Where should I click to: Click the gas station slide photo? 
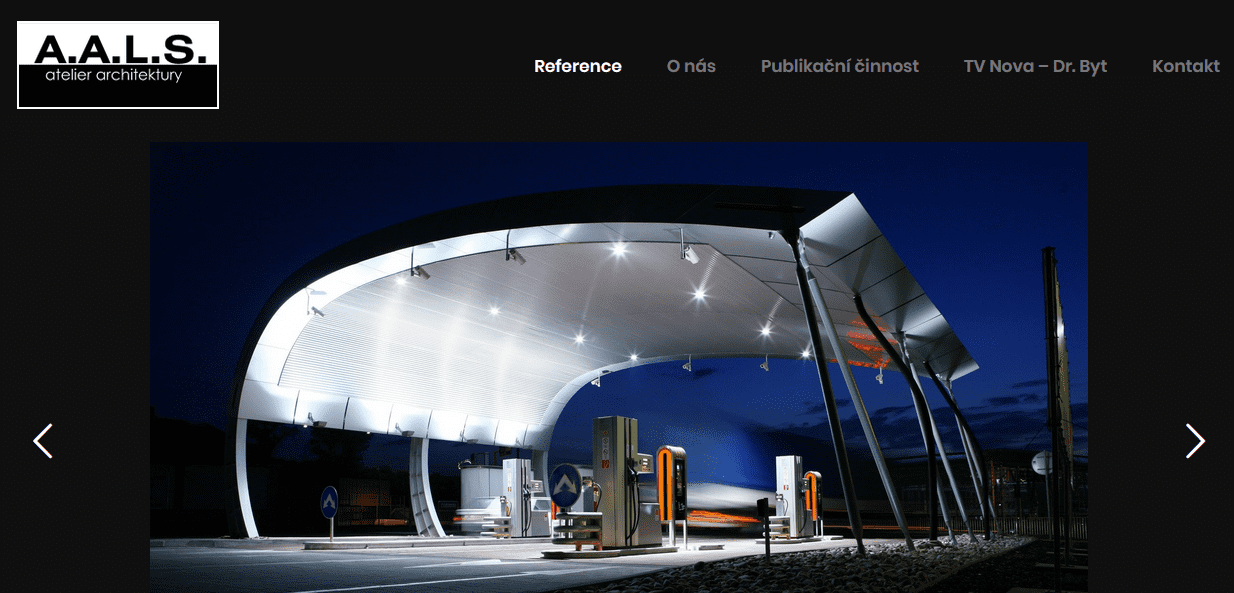(x=619, y=367)
